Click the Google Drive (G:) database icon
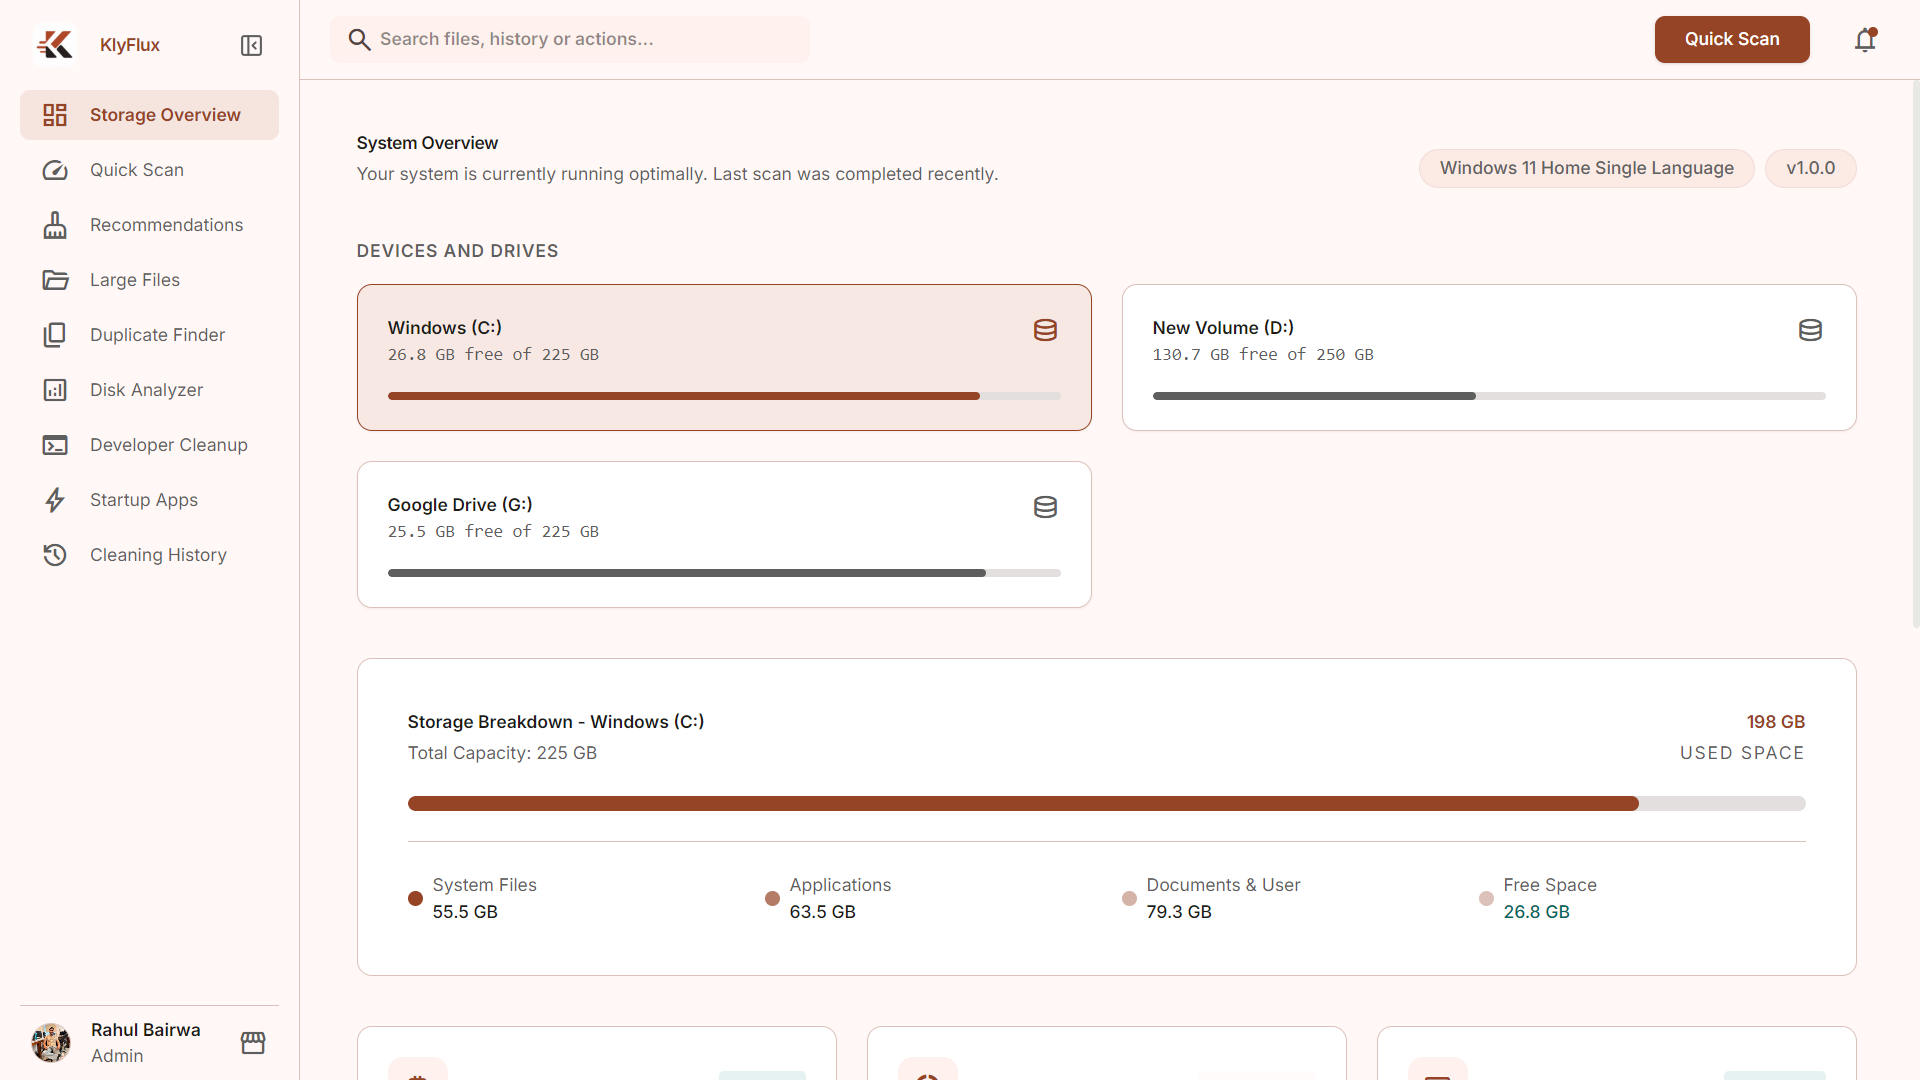This screenshot has width=1920, height=1080. pyautogui.click(x=1045, y=507)
